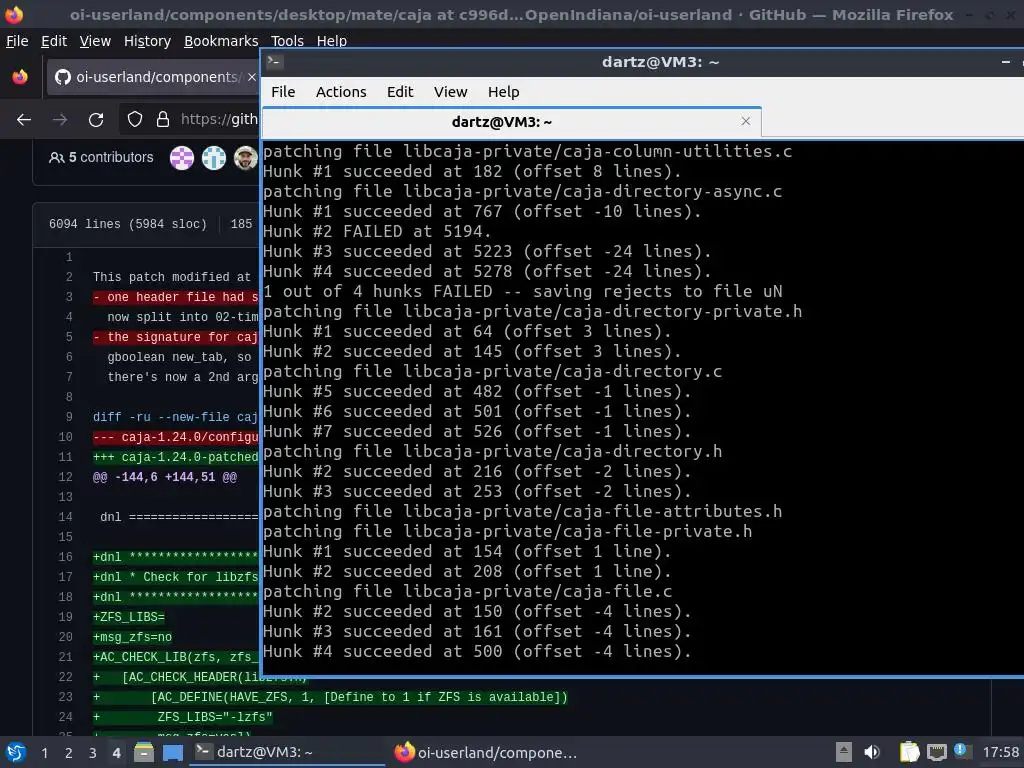Viewport: 1024px width, 768px height.
Task: Open the Firefox Bookmarks menu
Action: tap(221, 41)
